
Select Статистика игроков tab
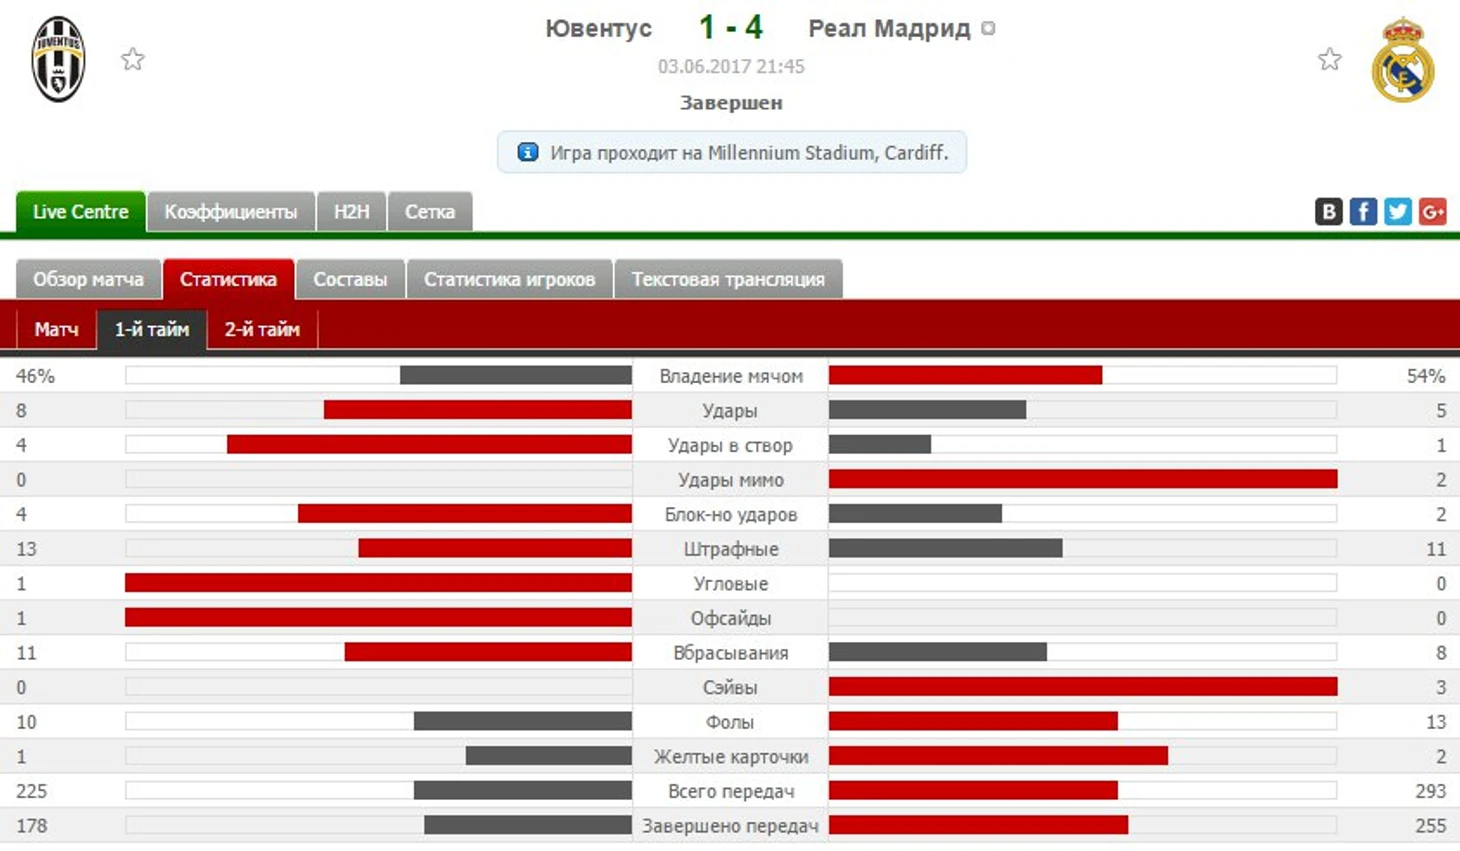coord(509,279)
